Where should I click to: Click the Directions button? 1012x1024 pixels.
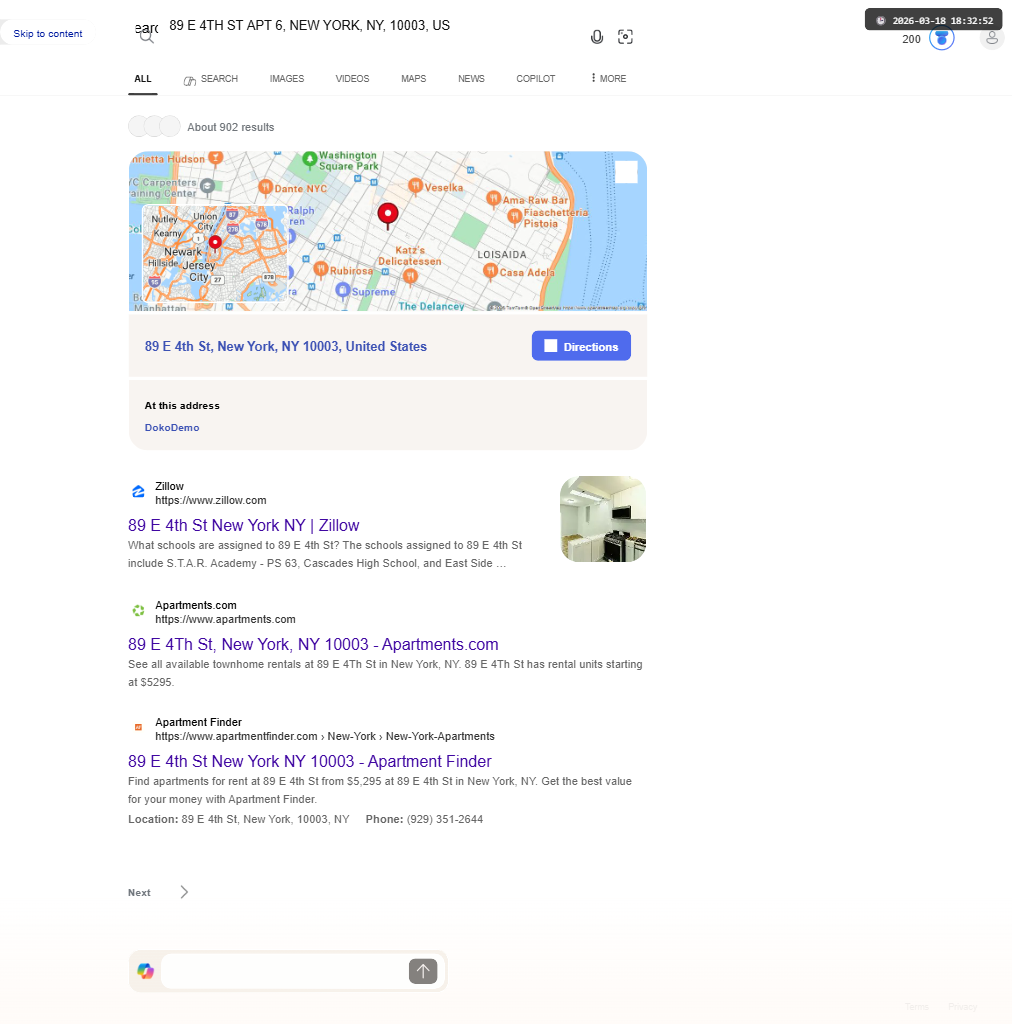pyautogui.click(x=581, y=345)
